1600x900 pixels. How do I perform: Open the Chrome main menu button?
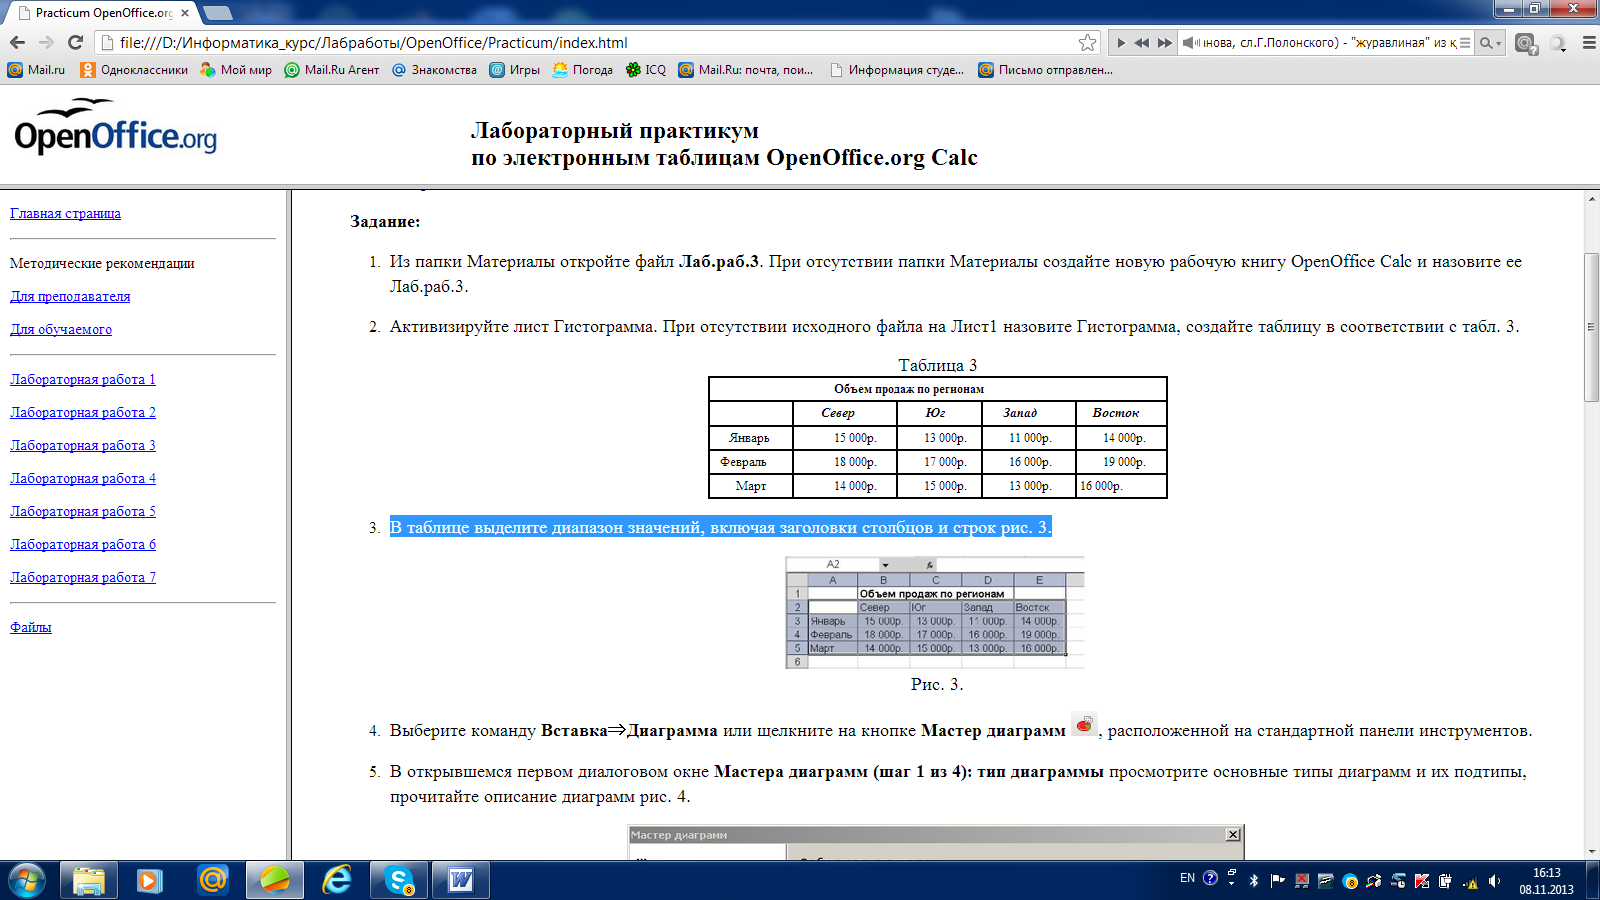(1589, 43)
